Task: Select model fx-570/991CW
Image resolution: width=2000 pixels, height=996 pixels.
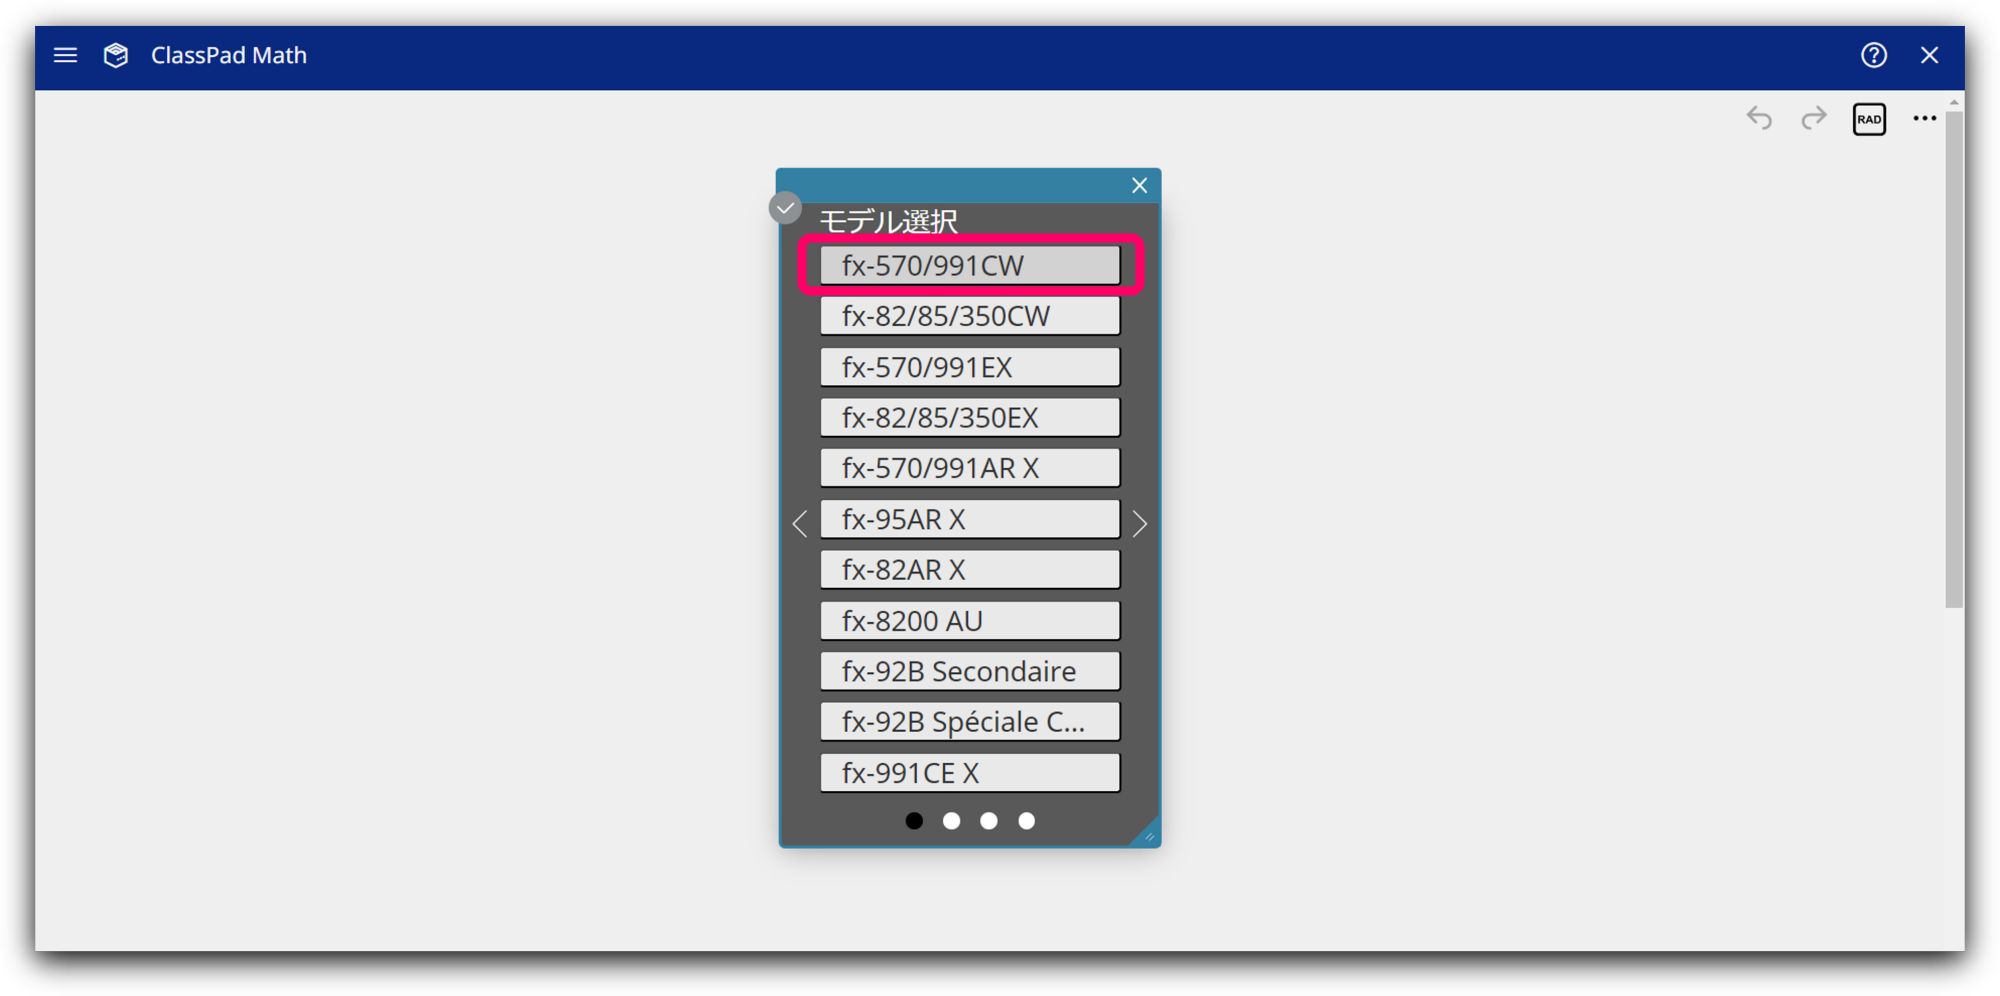Action: pyautogui.click(x=970, y=266)
